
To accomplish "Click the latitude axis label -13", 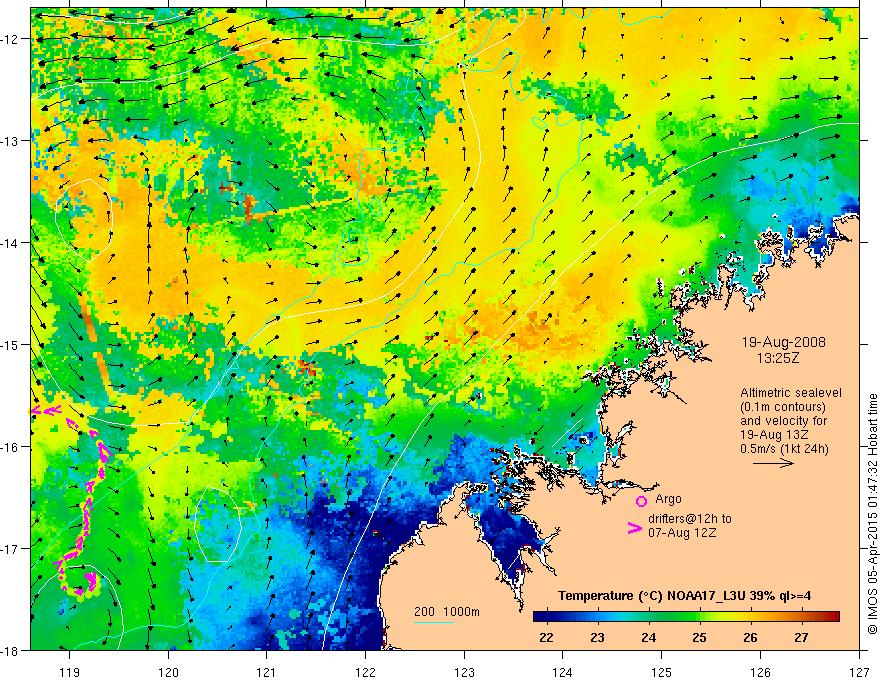I will [11, 141].
